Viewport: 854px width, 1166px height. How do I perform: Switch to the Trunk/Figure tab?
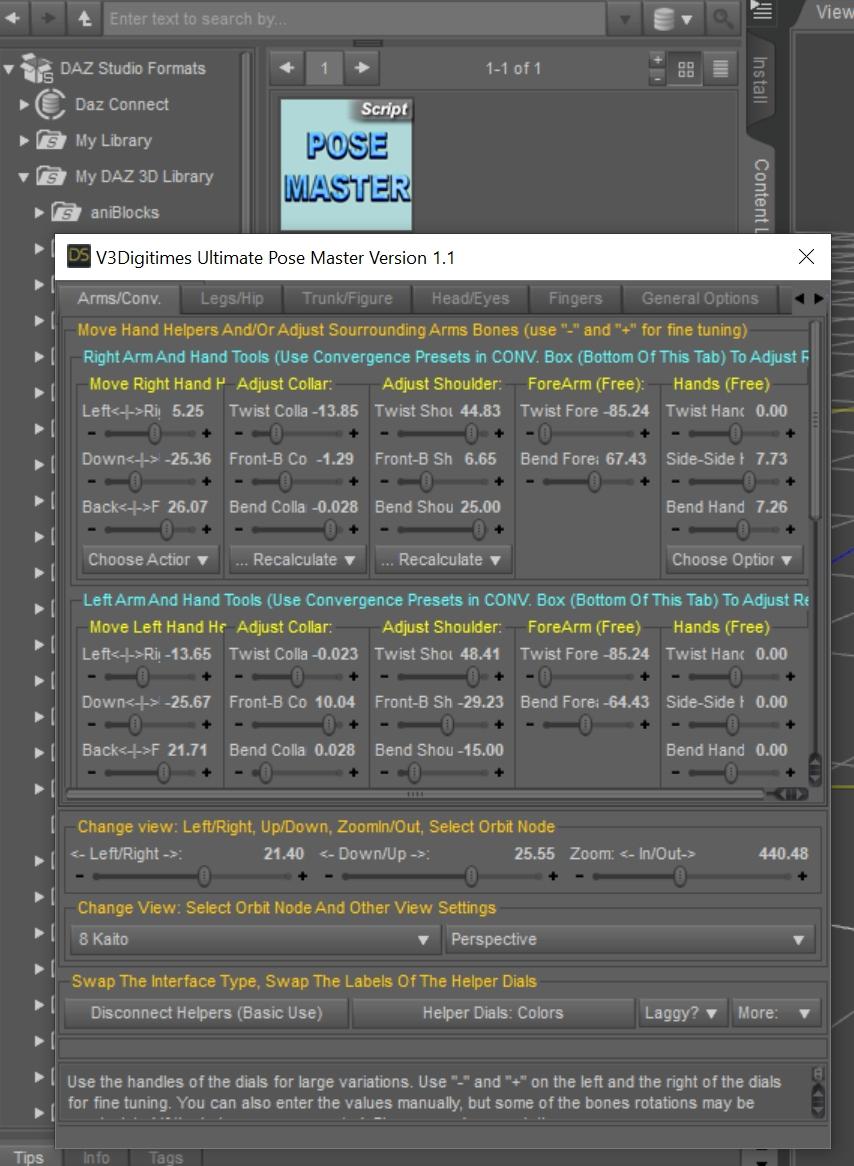pos(347,299)
